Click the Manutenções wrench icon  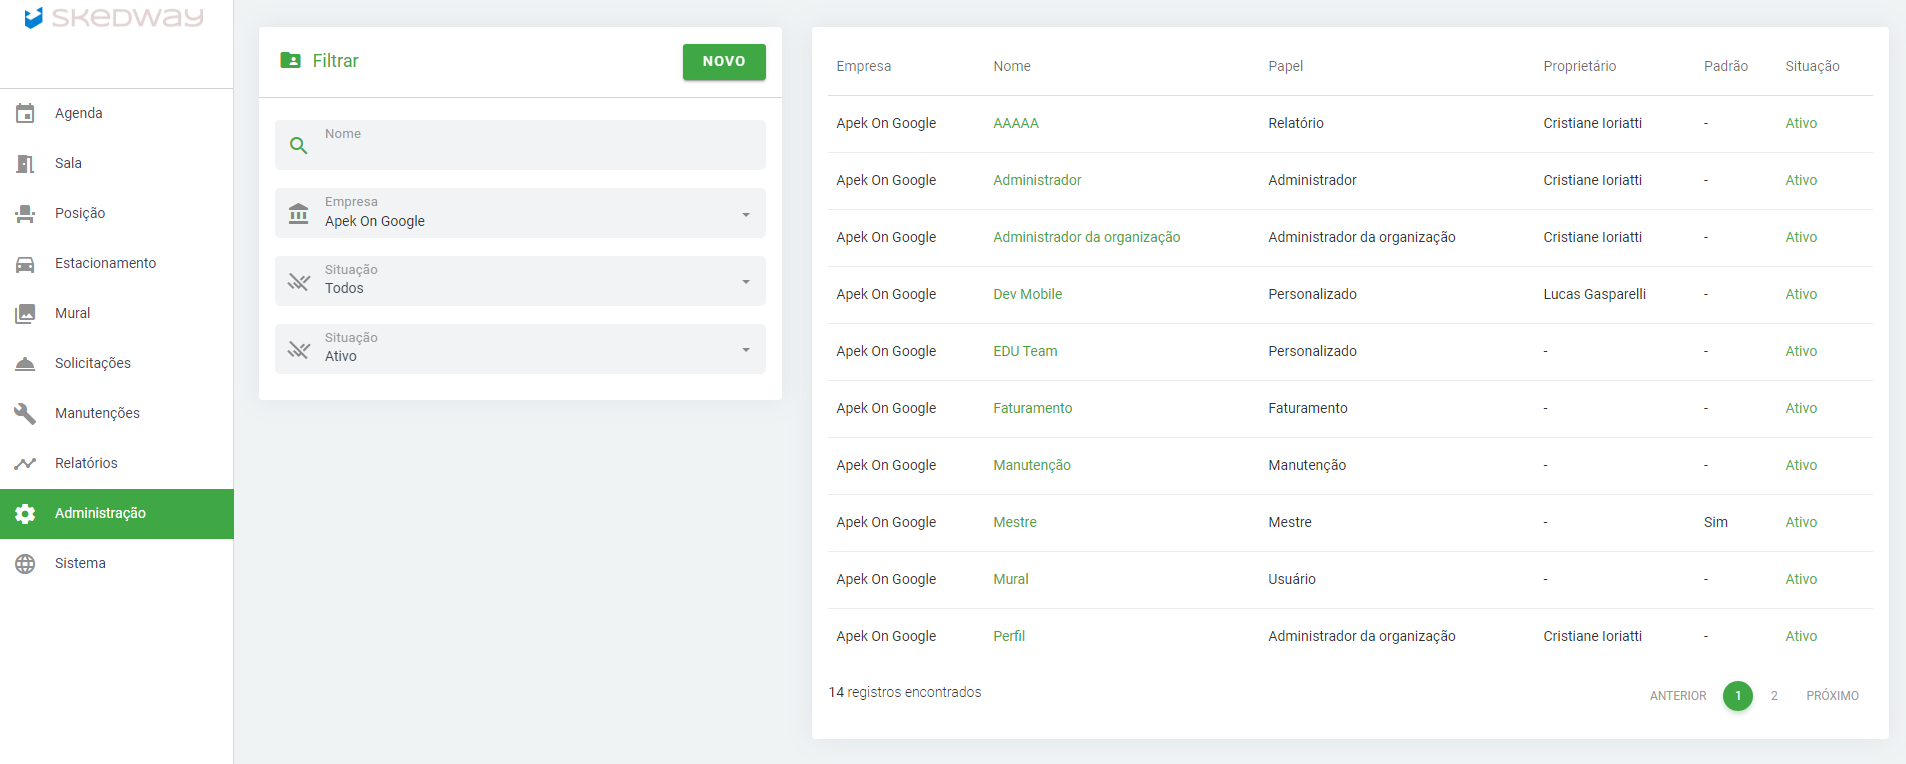pyautogui.click(x=26, y=414)
